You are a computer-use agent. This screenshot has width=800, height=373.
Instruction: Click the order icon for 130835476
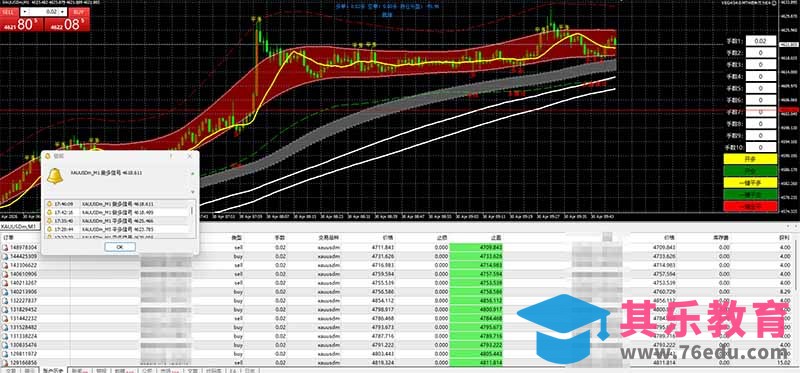click(x=5, y=345)
